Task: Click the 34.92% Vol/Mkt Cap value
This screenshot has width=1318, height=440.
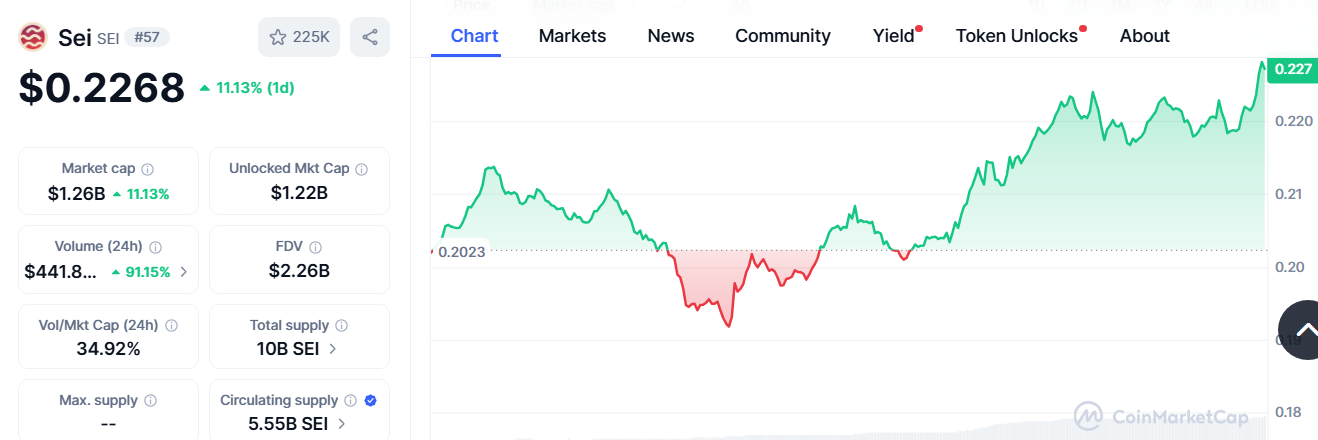Action: click(x=108, y=349)
